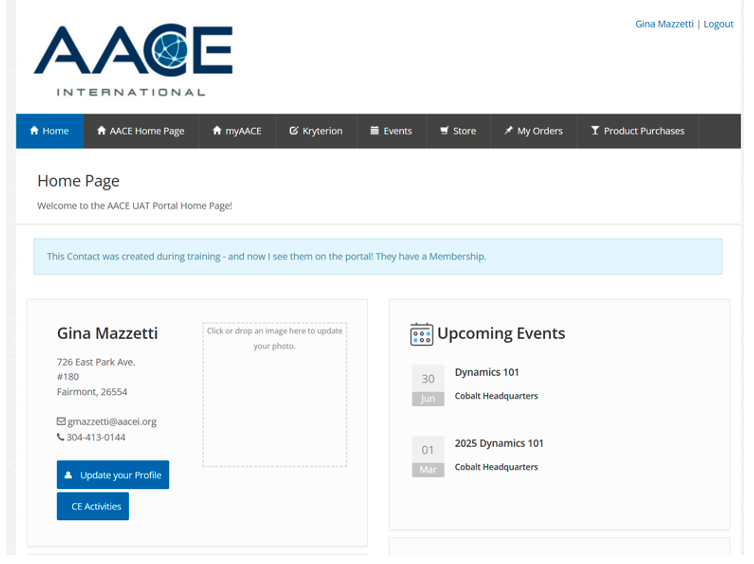Click the pushpin icon beside My Orders
Image resolution: width=754 pixels, height=564 pixels.
coord(508,130)
